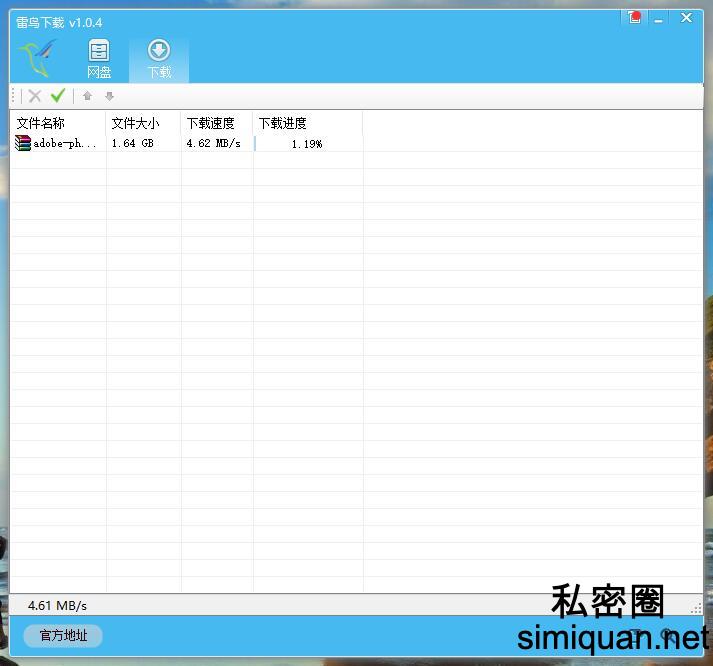Minimize the 雷鸟下载 window
713x666 pixels.
661,18
